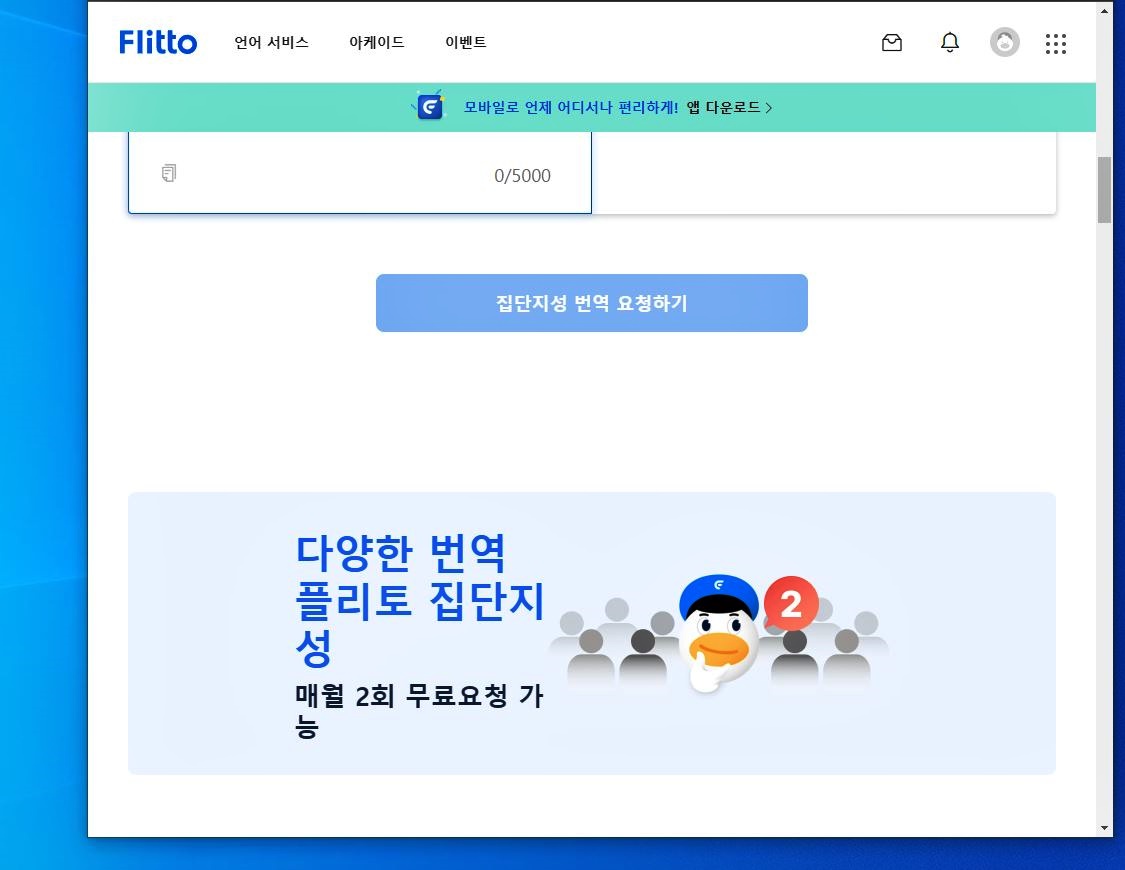Click the scrollbar up arrow

(x=1103, y=10)
